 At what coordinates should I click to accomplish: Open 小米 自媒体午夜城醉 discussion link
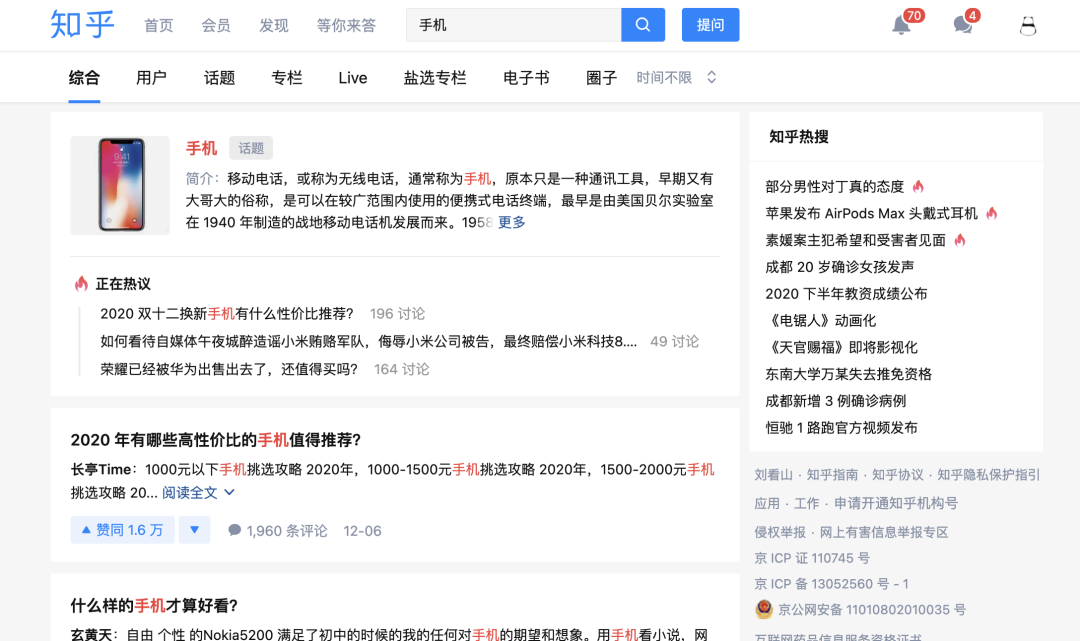[x=368, y=341]
